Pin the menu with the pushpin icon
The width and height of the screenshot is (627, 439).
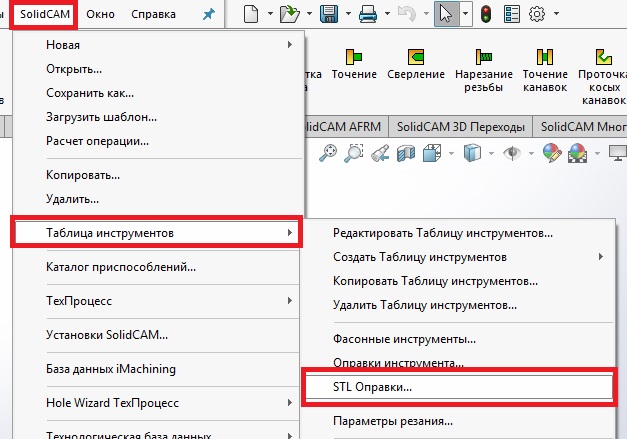coord(209,14)
